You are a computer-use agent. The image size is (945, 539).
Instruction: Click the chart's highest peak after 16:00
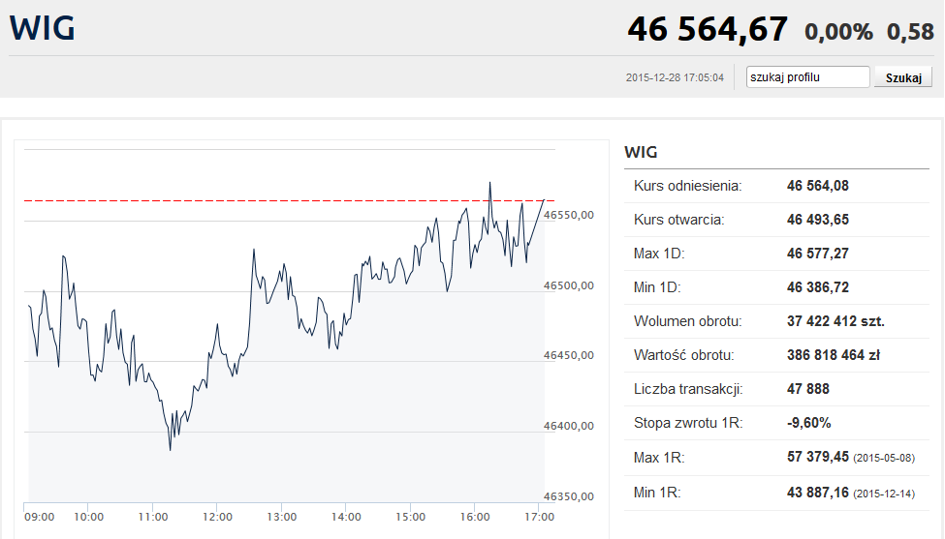pos(490,183)
